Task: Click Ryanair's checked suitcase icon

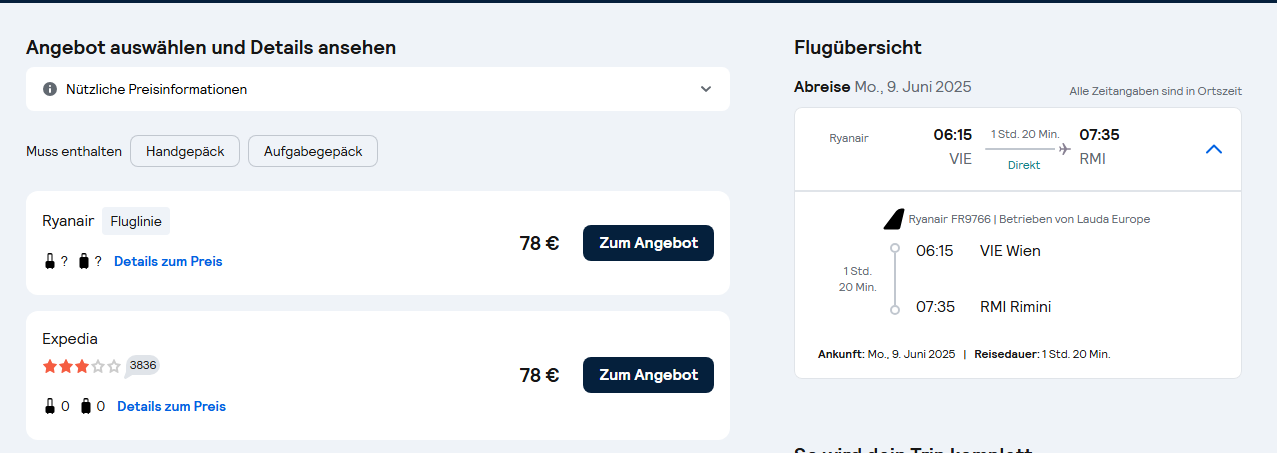Action: [x=84, y=261]
